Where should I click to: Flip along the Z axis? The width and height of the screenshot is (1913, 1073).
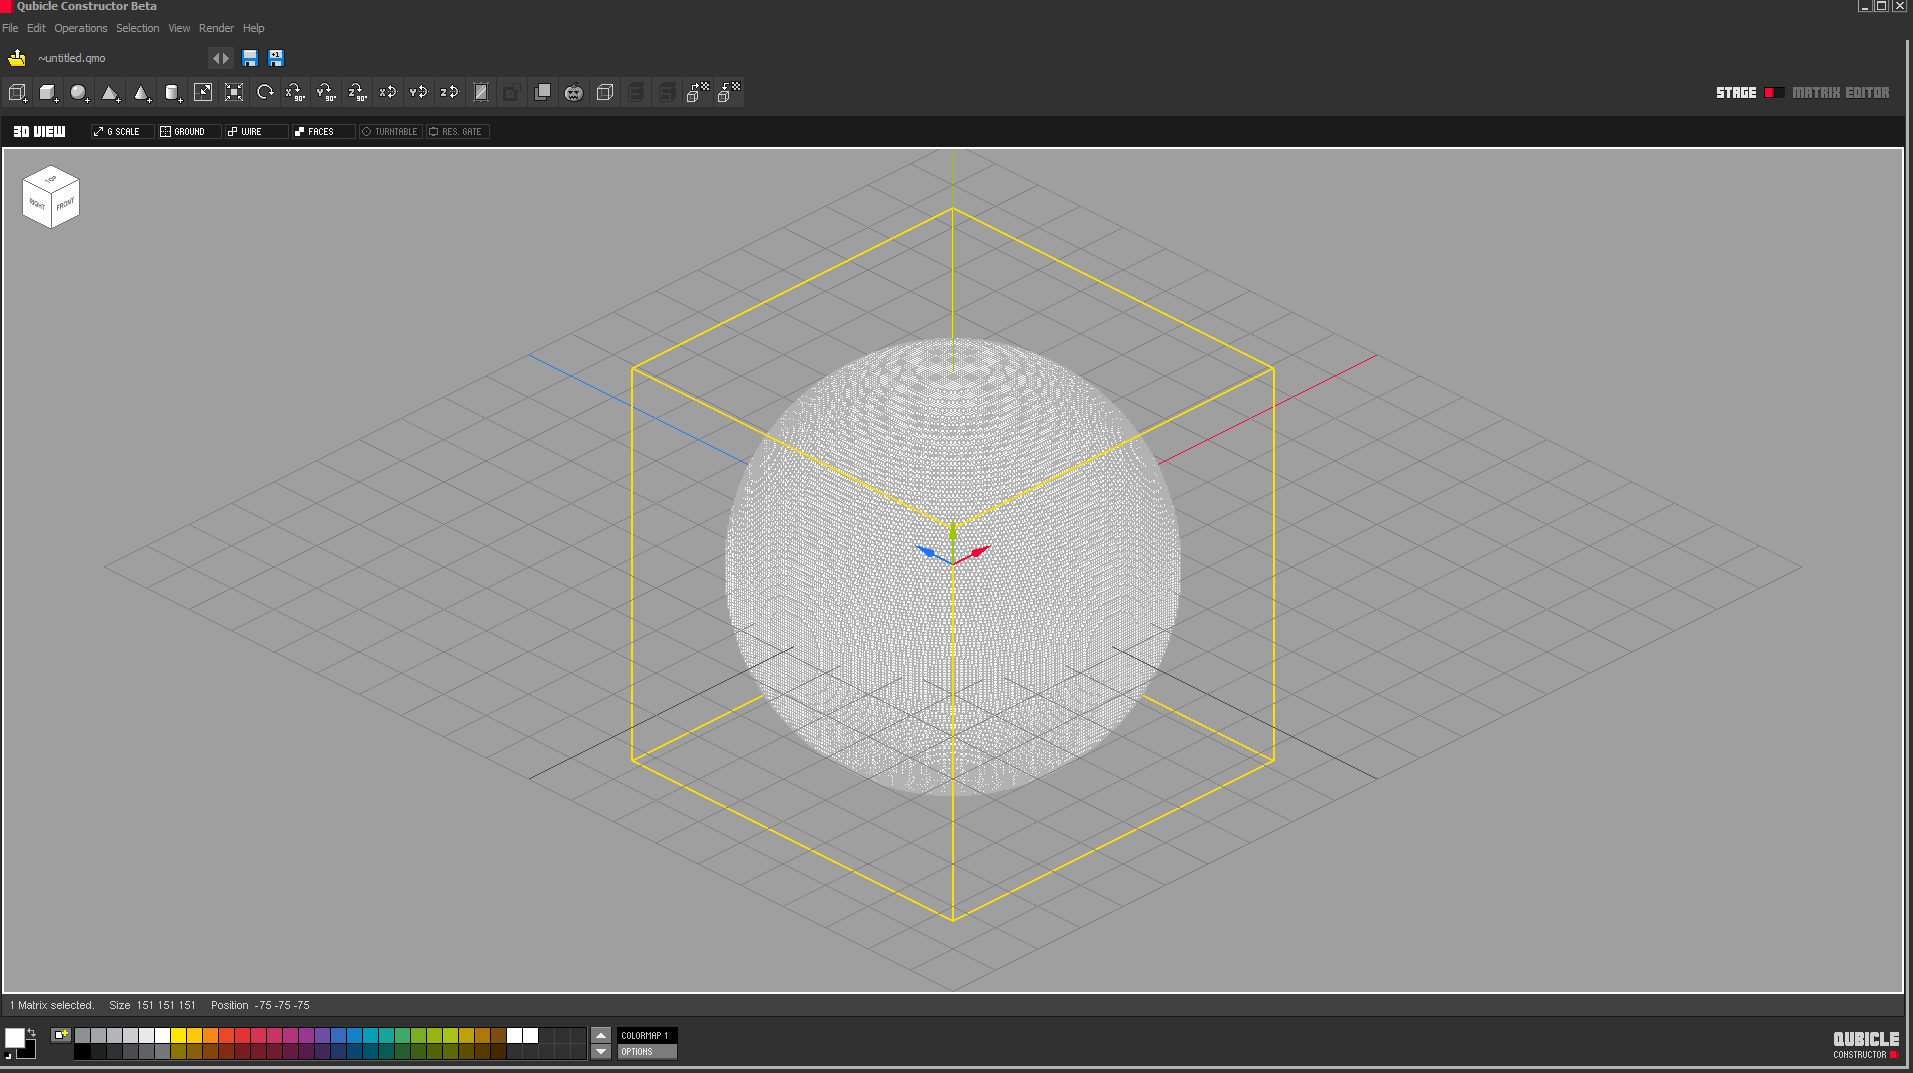(450, 93)
